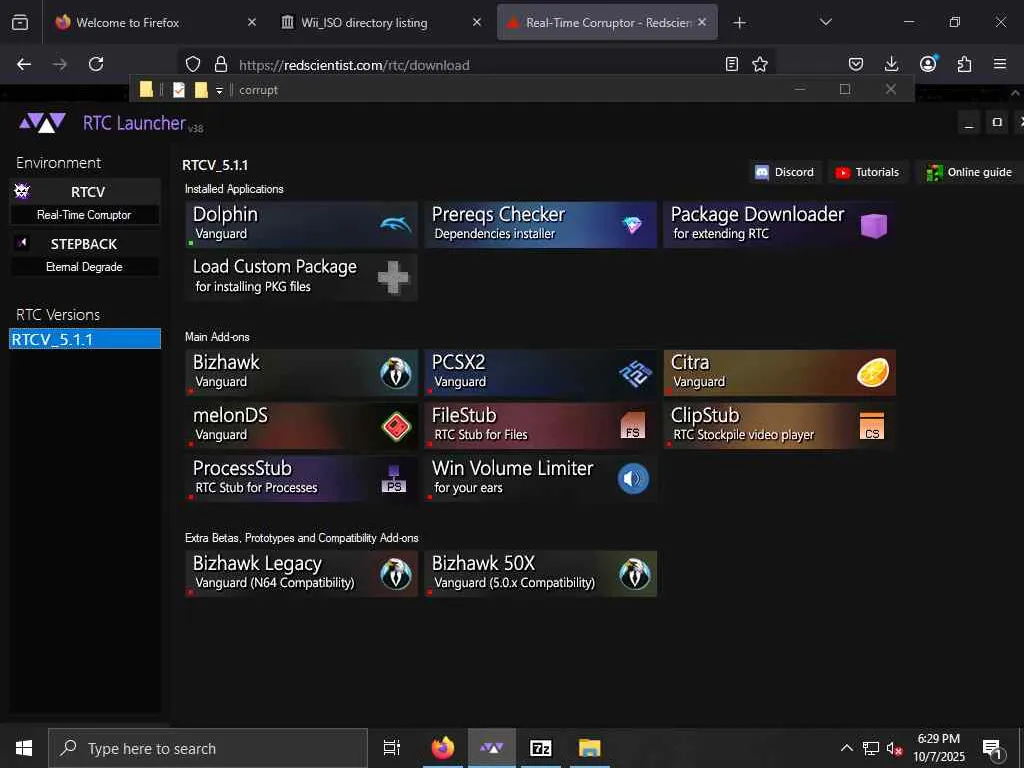Click the Citra Vanguard orange icon
Viewport: 1024px width, 768px height.
tap(873, 373)
